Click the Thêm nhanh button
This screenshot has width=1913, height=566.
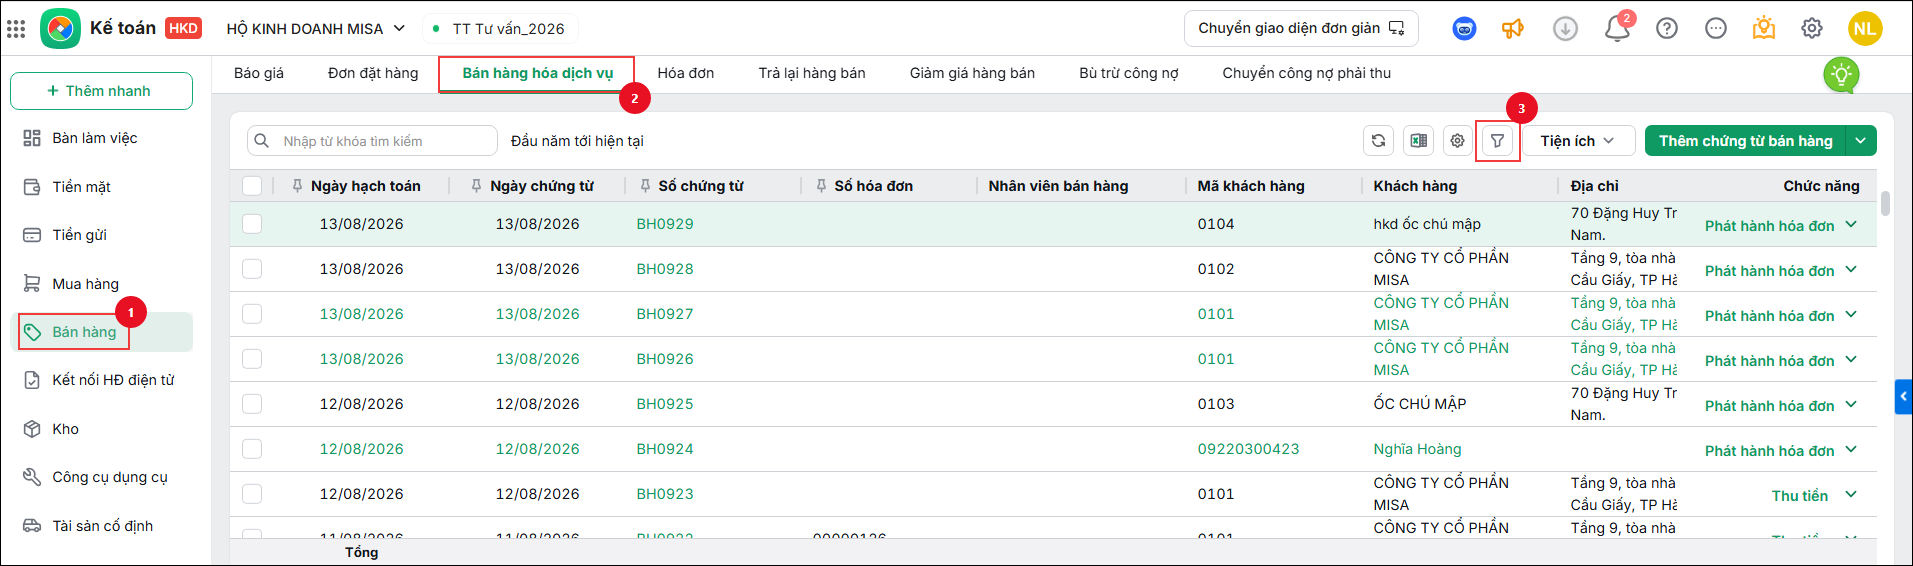coord(101,91)
